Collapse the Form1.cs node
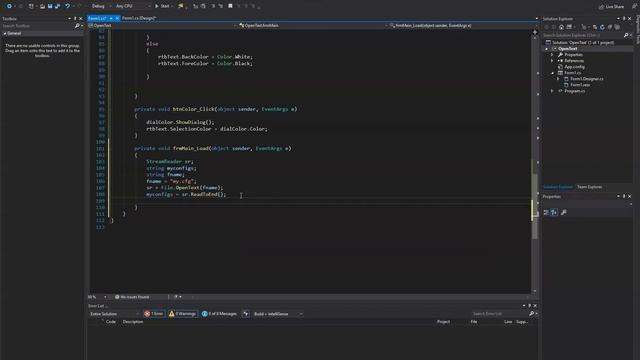The height and width of the screenshot is (360, 640). [552, 73]
